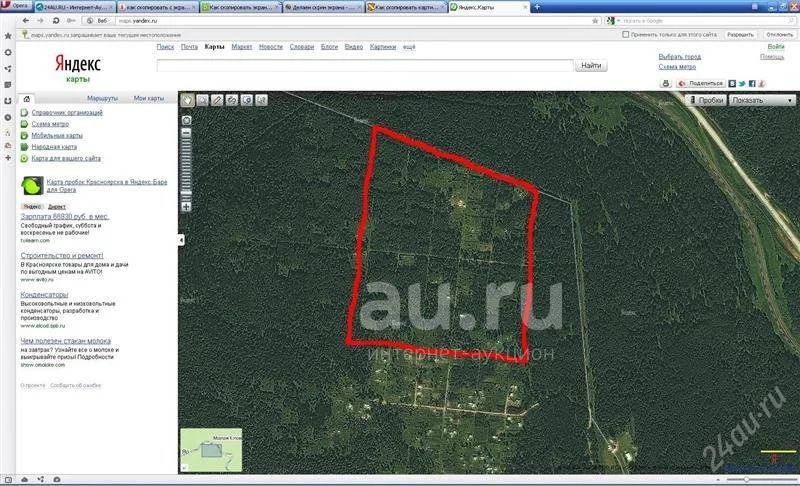
Task: Go to Новости in Yandex services menu
Action: pyautogui.click(x=271, y=47)
